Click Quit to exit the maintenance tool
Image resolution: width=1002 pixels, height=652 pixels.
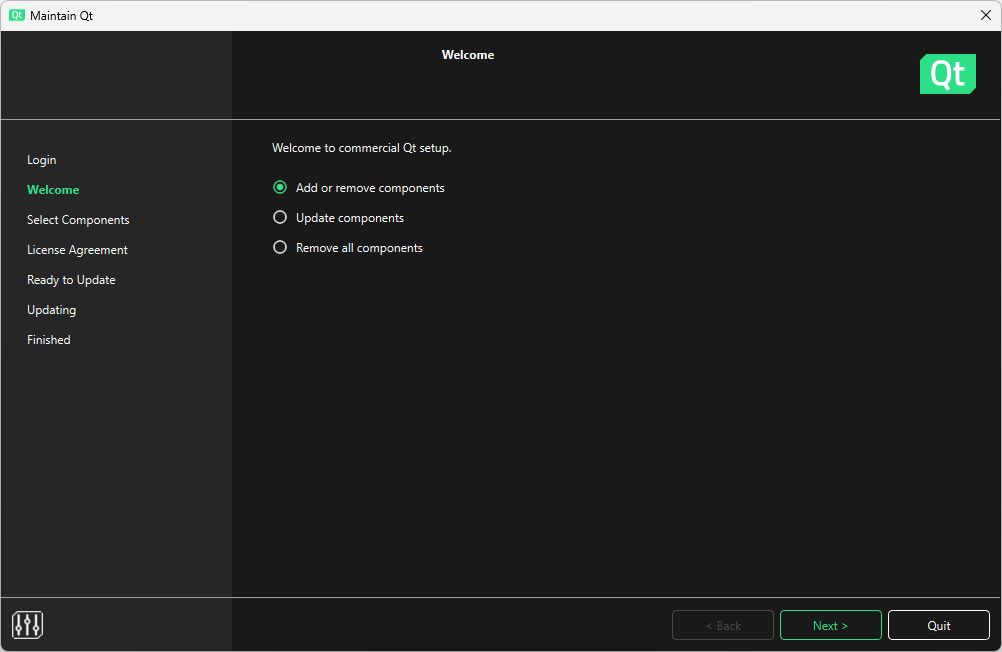click(938, 624)
